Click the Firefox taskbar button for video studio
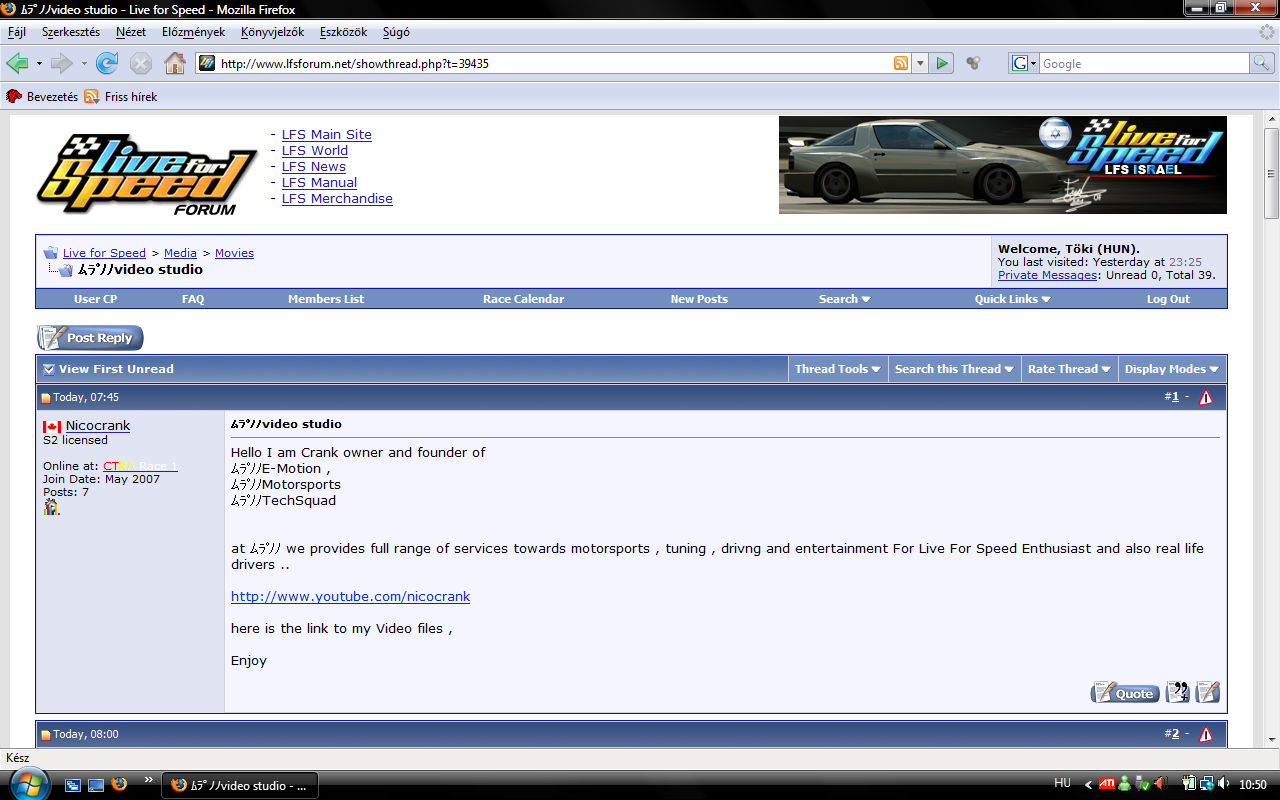The image size is (1280, 800). coord(240,785)
